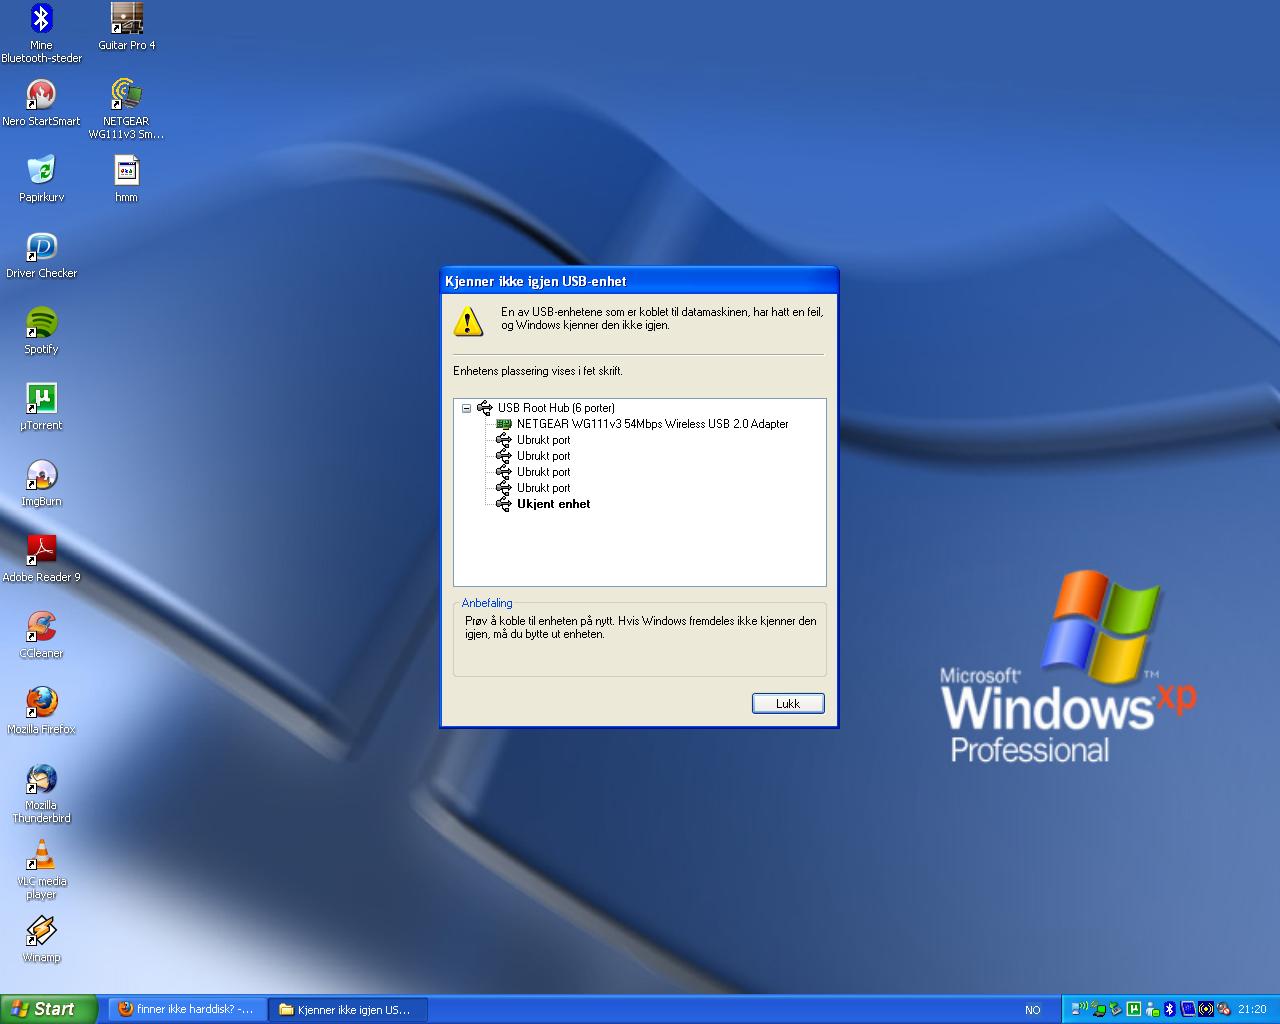
Task: Select the Driver Checker shortcut
Action: [x=41, y=255]
